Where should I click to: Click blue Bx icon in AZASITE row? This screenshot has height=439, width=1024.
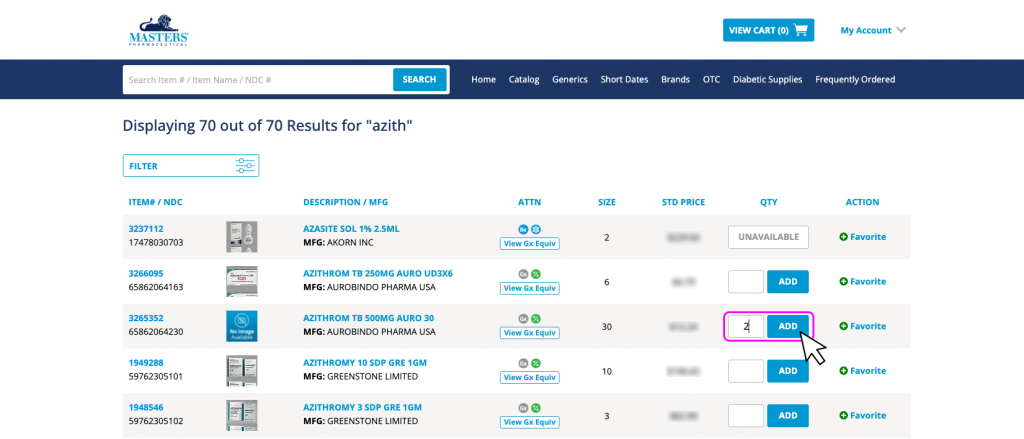(x=523, y=229)
